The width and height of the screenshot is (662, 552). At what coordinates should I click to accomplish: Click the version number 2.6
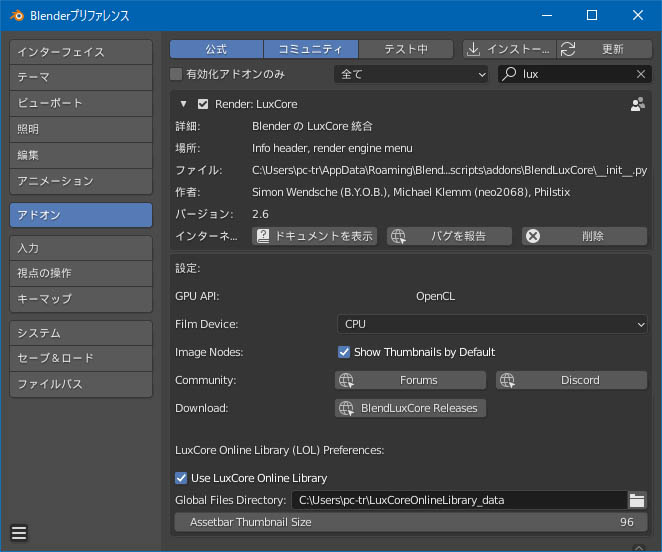click(260, 214)
